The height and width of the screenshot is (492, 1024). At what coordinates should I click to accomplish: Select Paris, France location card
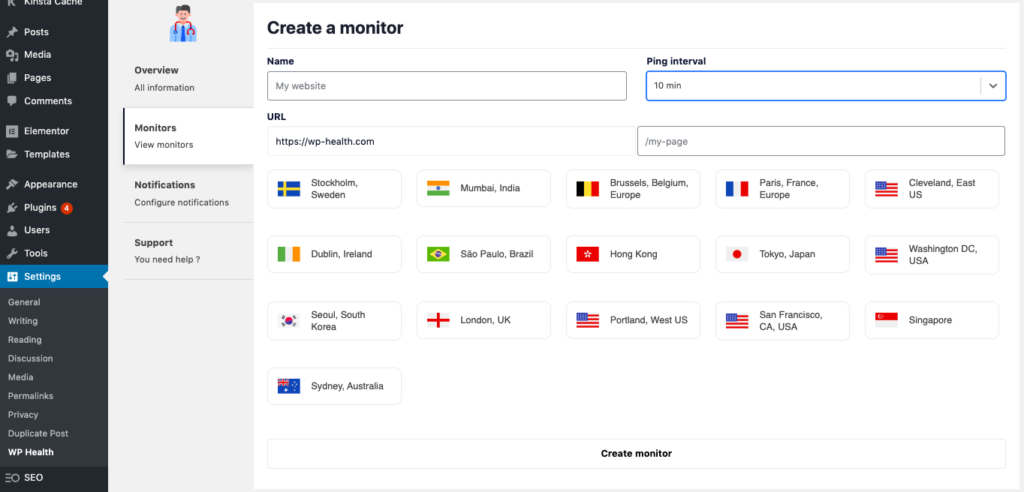tap(782, 189)
